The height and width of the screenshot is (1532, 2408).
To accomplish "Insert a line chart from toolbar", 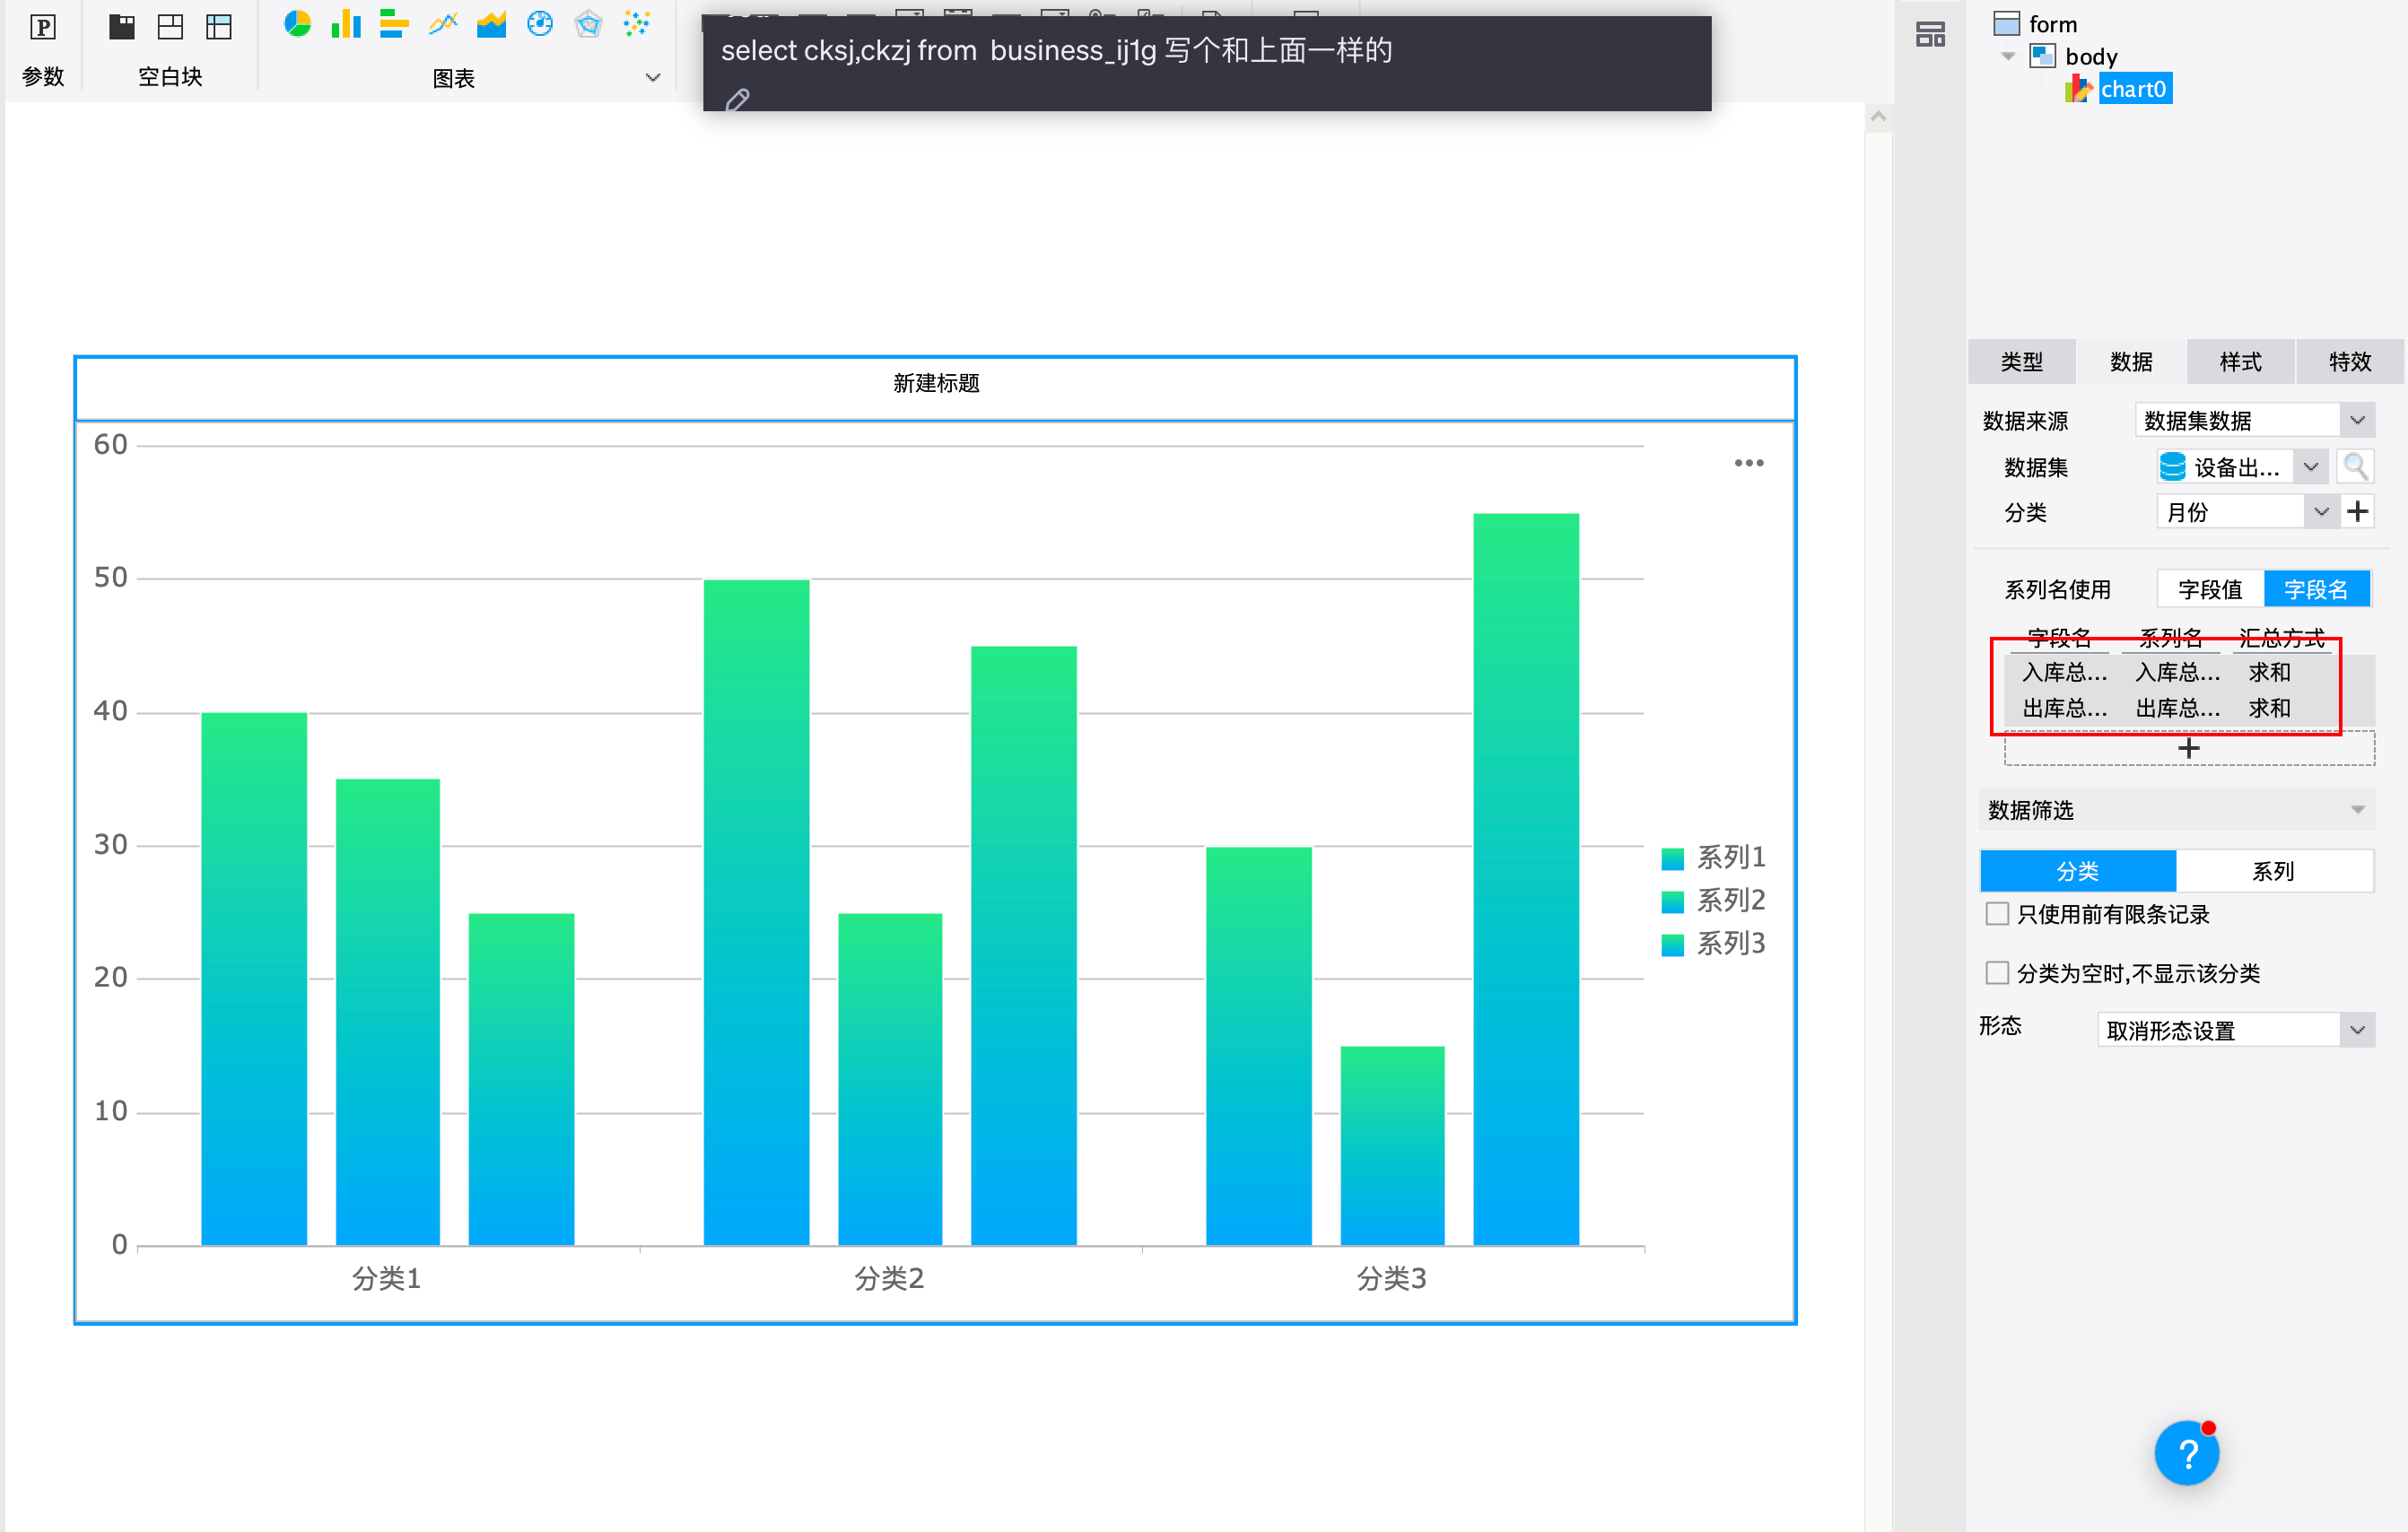I will (x=443, y=24).
